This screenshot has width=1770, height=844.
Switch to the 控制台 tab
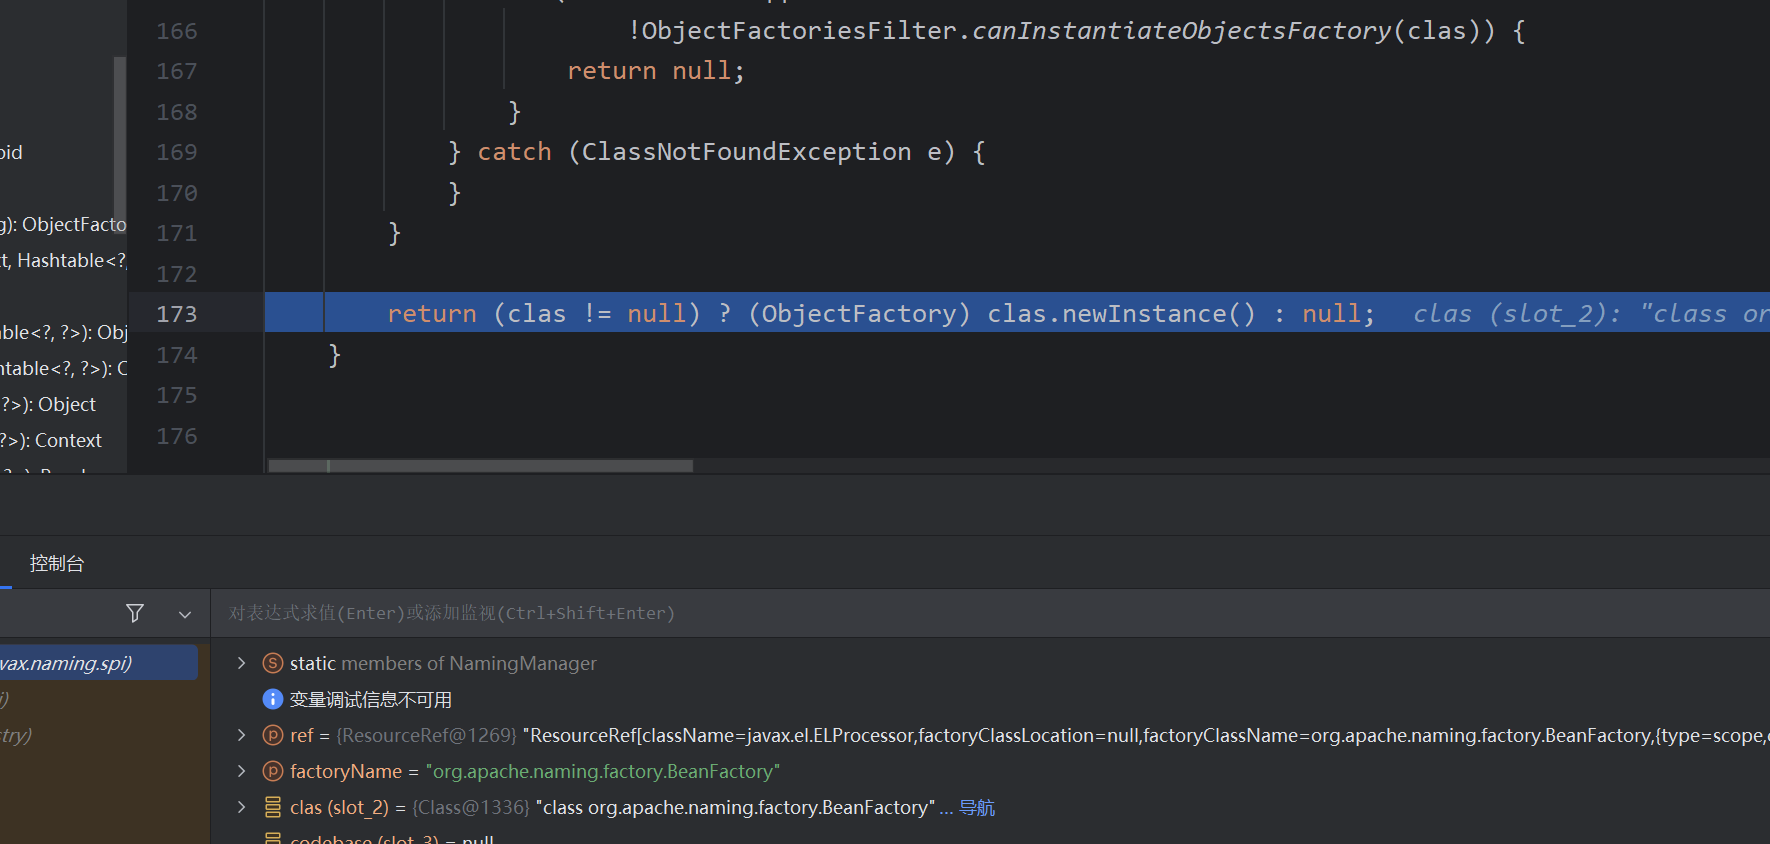(56, 563)
